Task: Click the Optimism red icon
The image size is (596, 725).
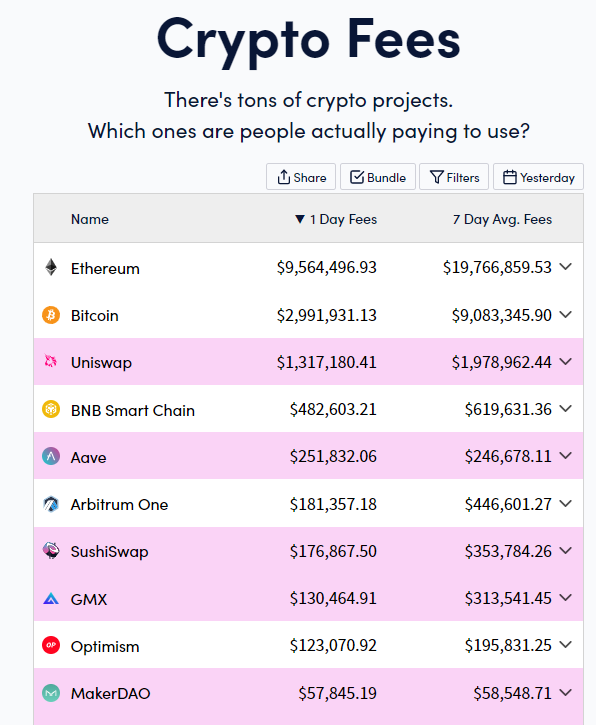Action: point(51,645)
